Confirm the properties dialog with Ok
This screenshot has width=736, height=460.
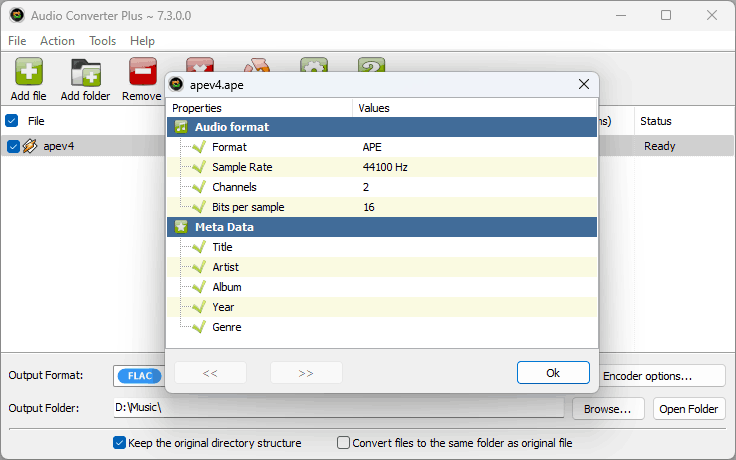click(553, 373)
